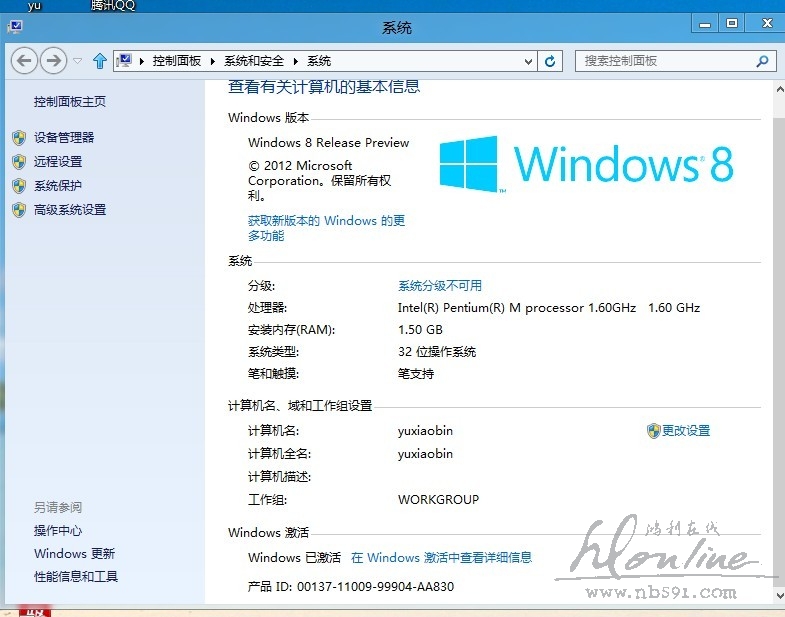The image size is (785, 617).
Task: Click the shield icon beside 高级系统设置
Action: 19,210
